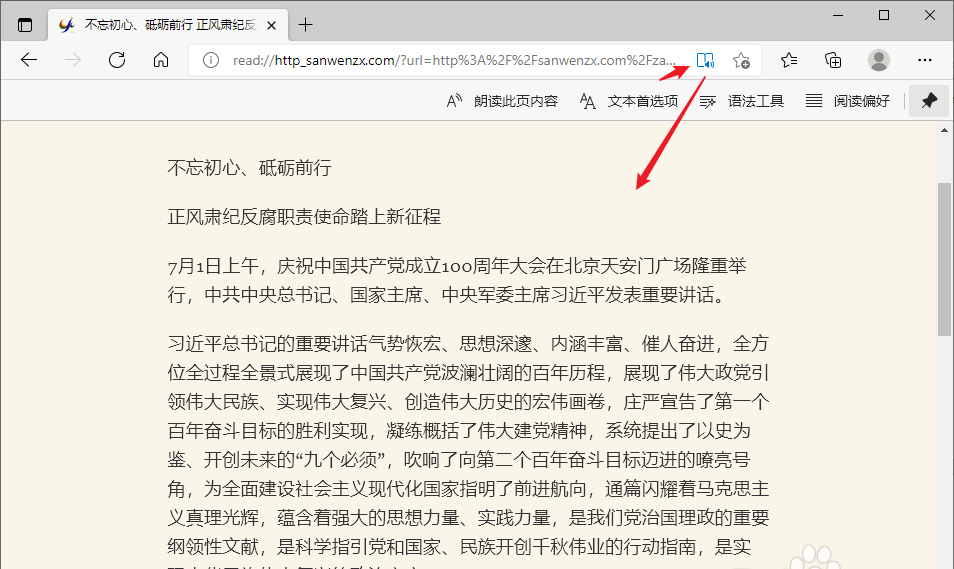Open 语法工具 grammar tools
Viewport: 954px width, 569px height.
(x=742, y=101)
